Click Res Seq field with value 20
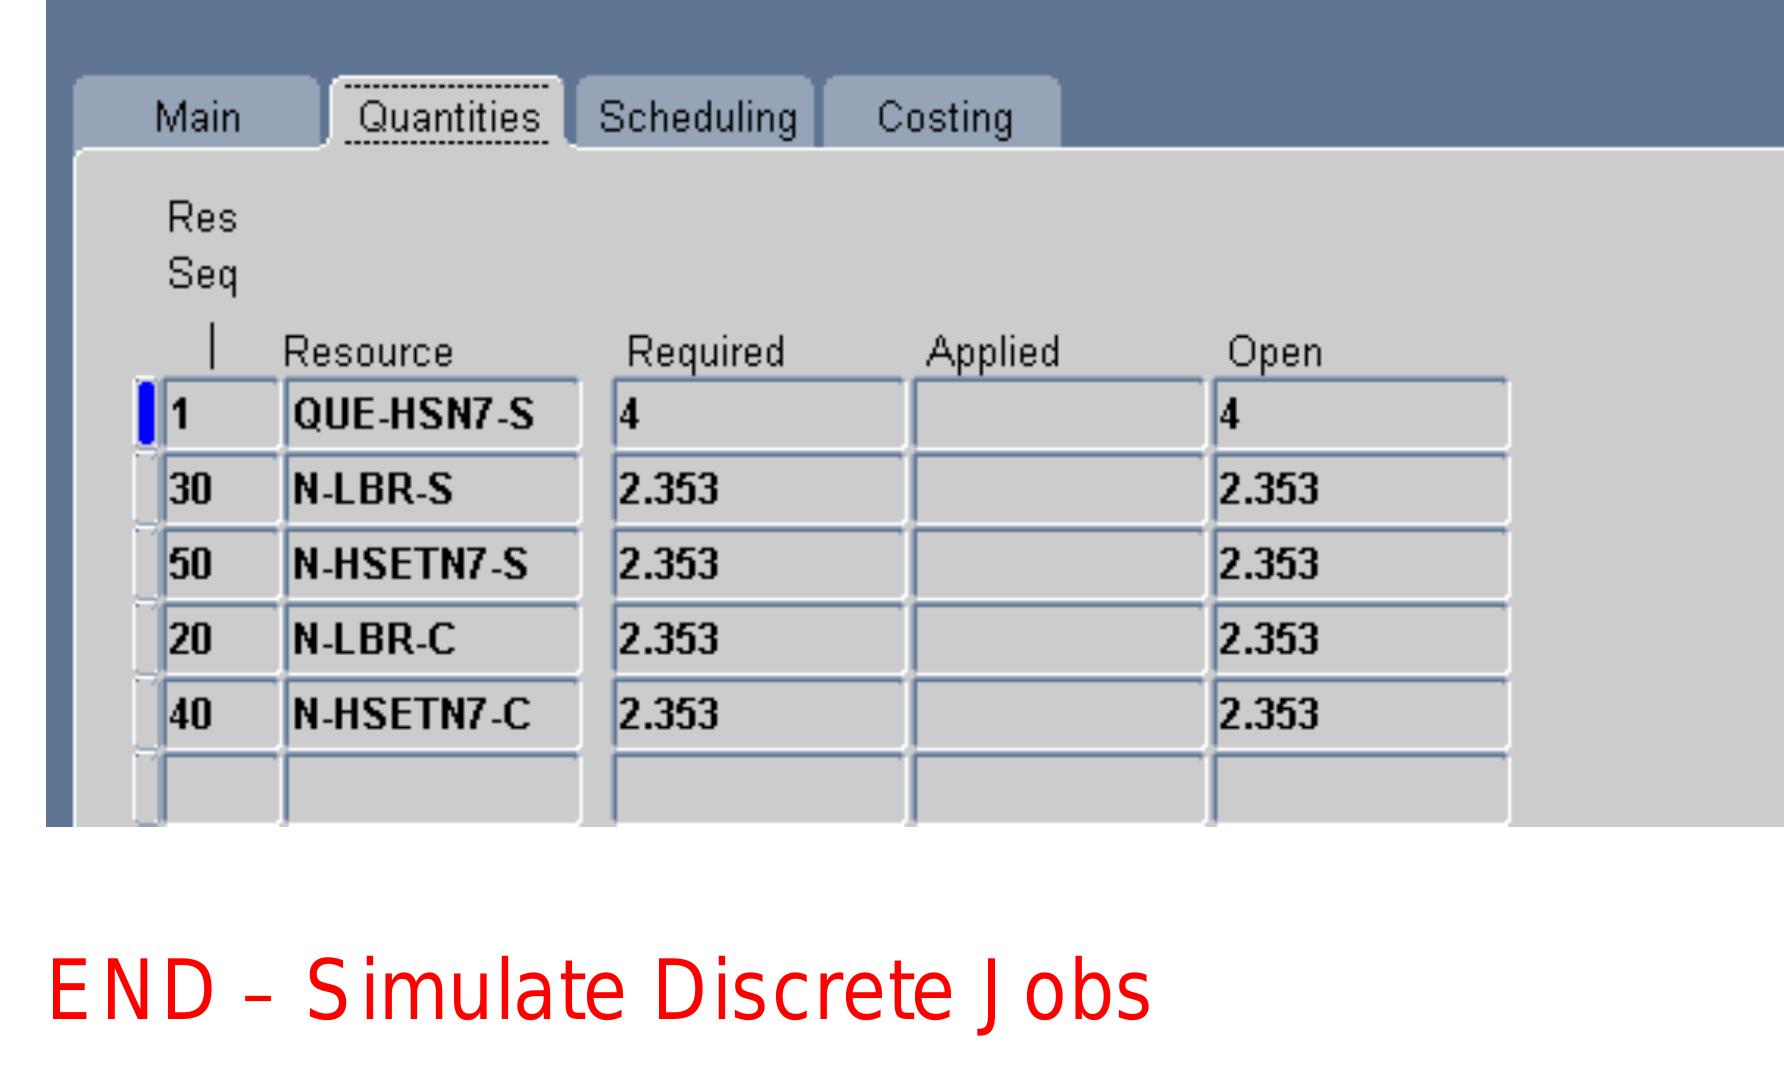 pos(221,639)
